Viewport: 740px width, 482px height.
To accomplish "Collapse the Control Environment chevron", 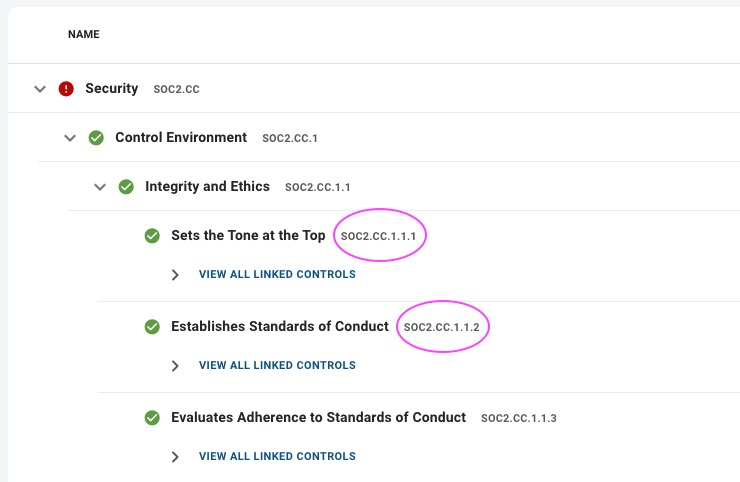I will coord(70,138).
